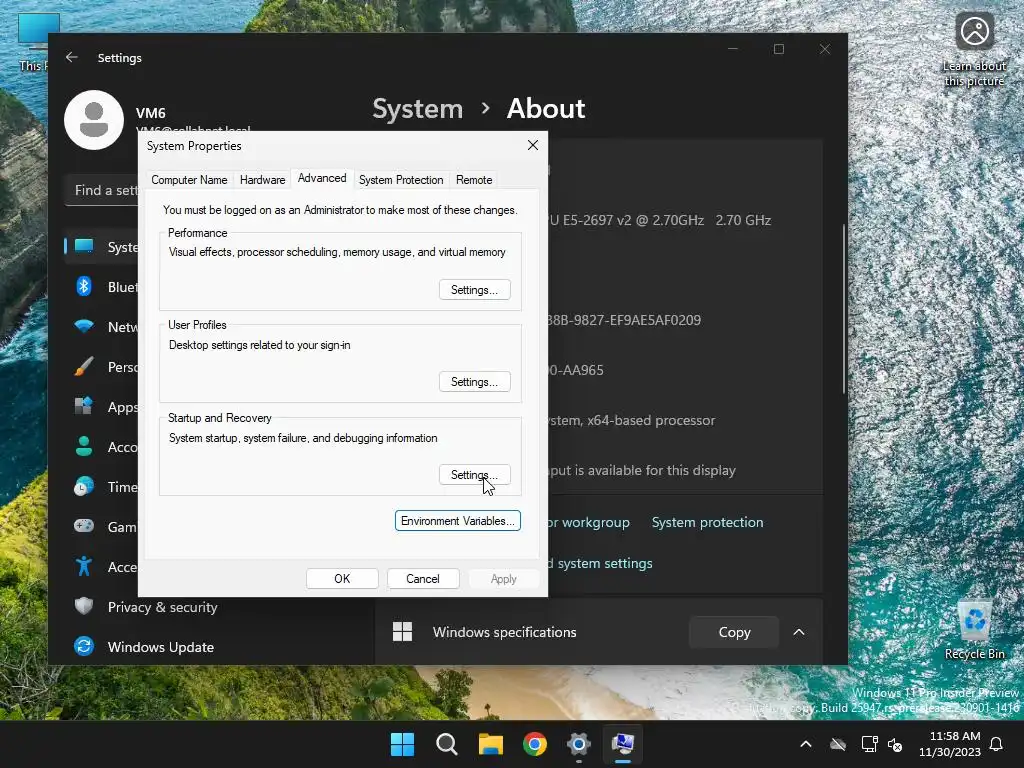Open taskbar Search
The width and height of the screenshot is (1024, 768).
click(x=447, y=744)
